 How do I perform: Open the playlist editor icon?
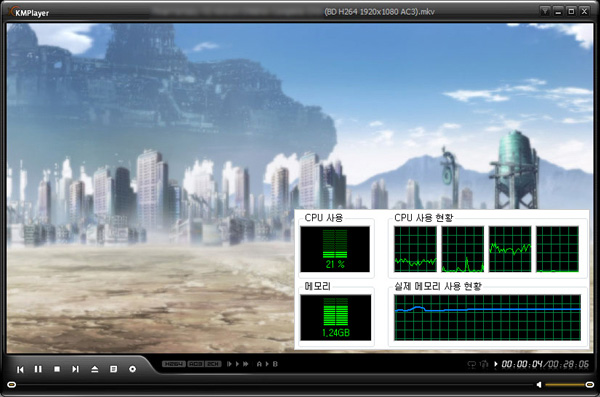pyautogui.click(x=113, y=369)
